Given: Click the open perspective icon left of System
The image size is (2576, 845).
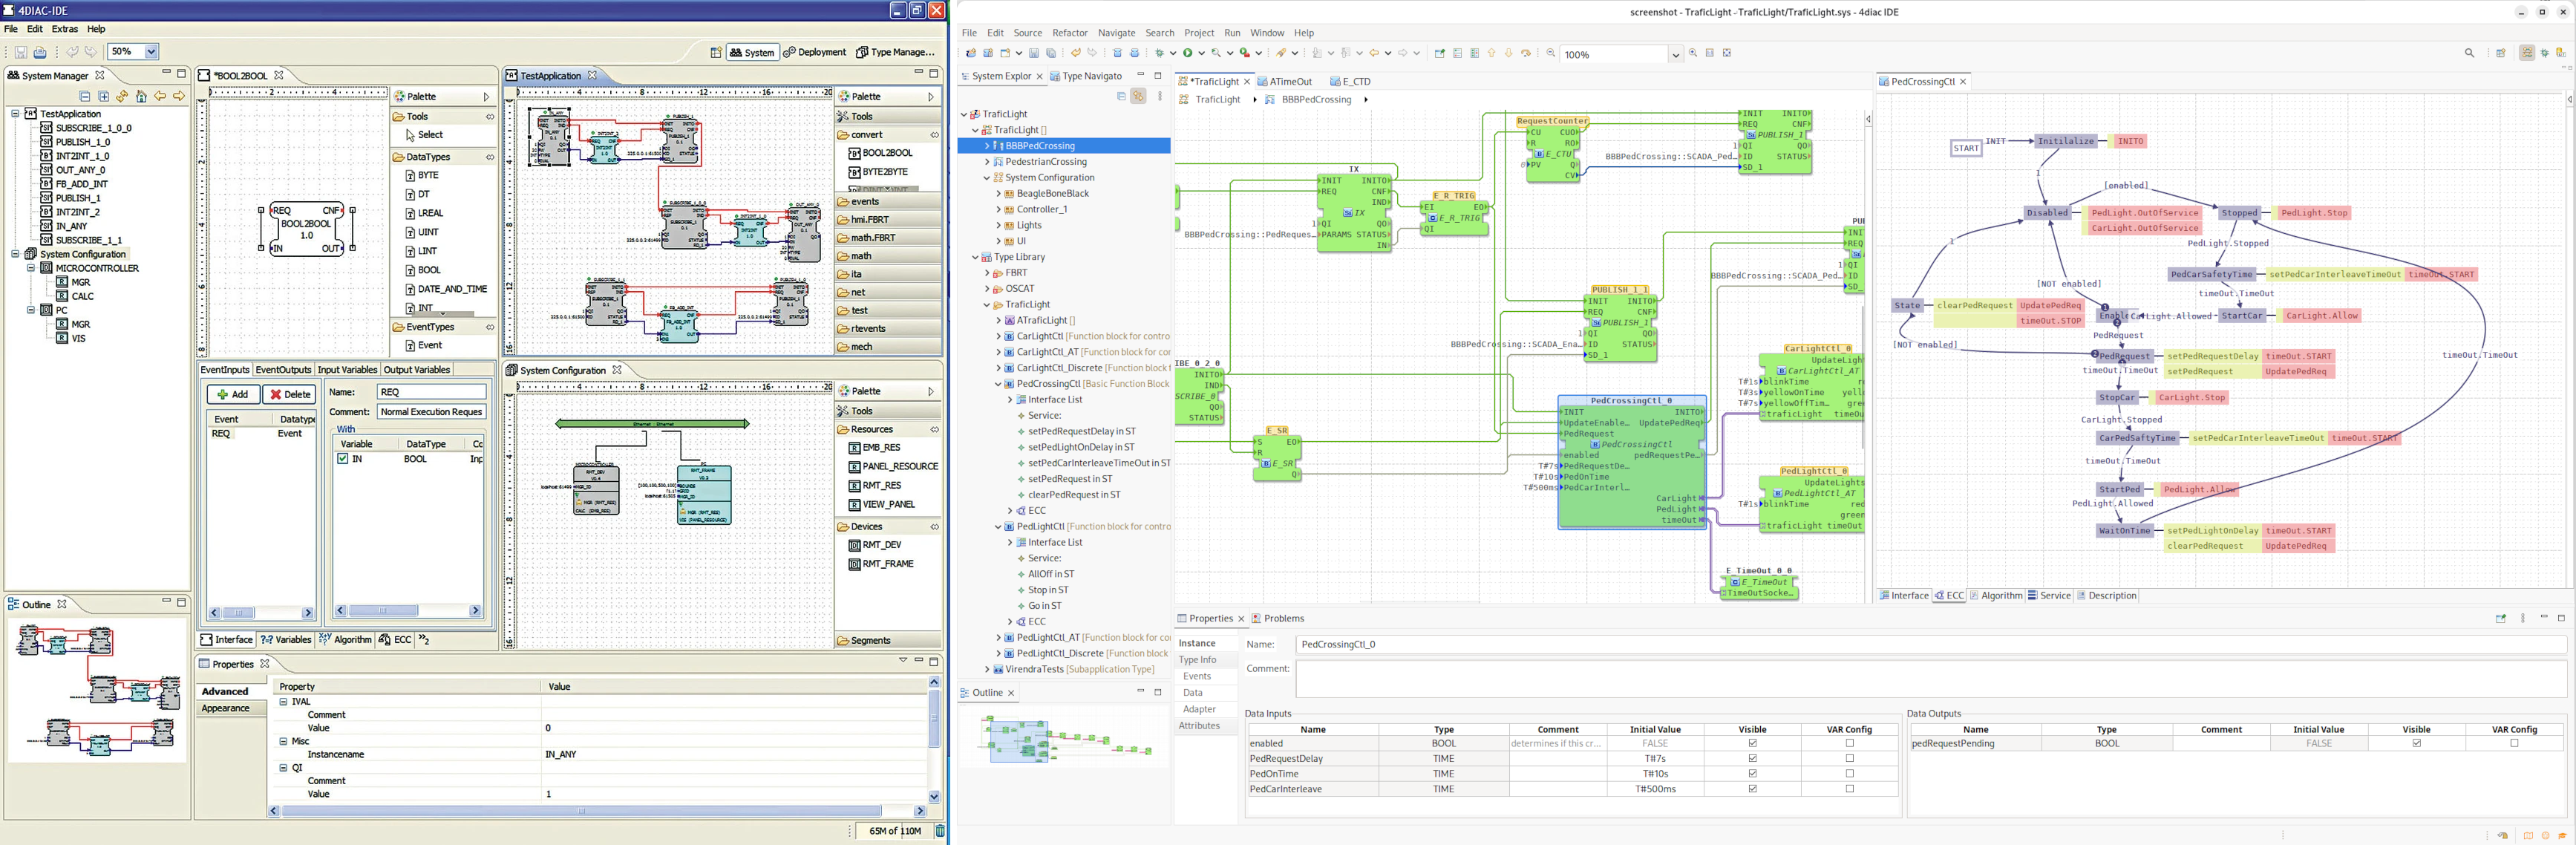Looking at the screenshot, I should 716,52.
